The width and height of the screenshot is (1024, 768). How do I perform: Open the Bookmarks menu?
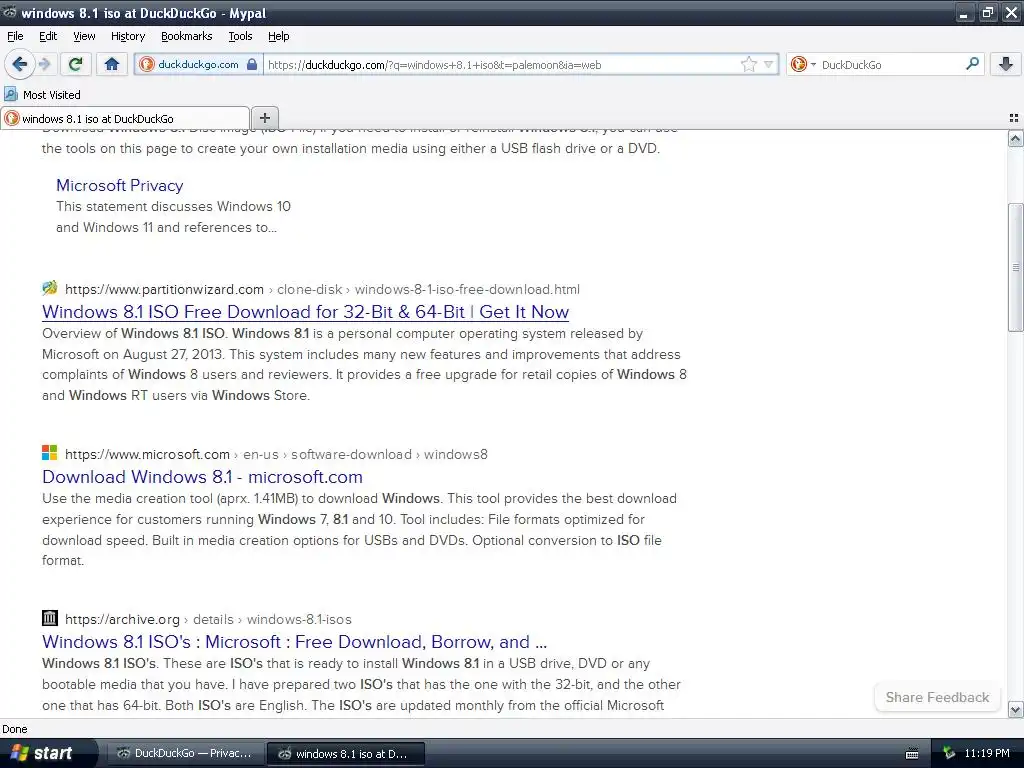[186, 36]
